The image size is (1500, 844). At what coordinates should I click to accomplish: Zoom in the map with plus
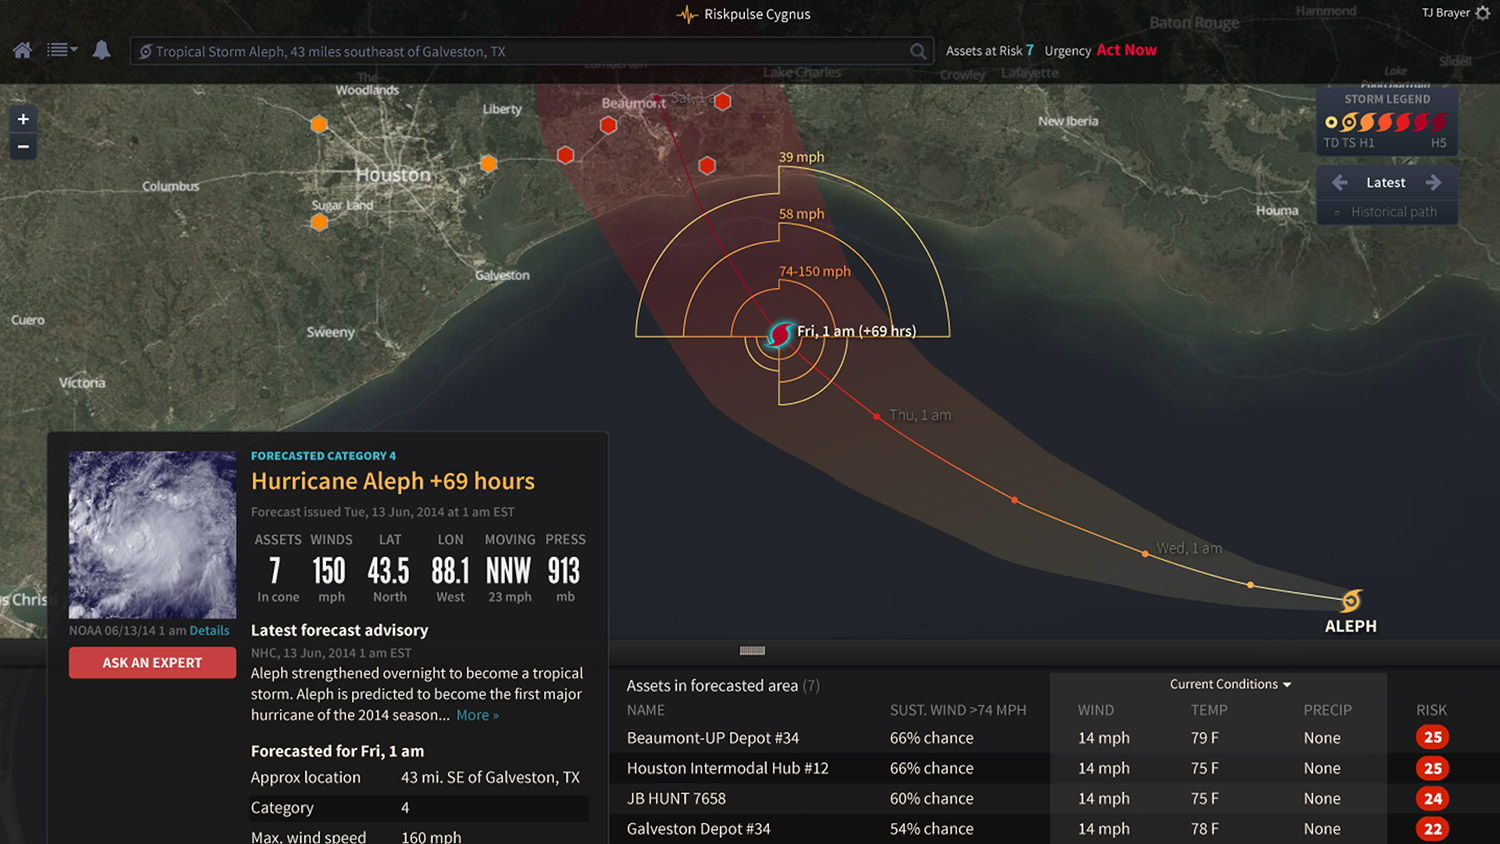pos(23,119)
